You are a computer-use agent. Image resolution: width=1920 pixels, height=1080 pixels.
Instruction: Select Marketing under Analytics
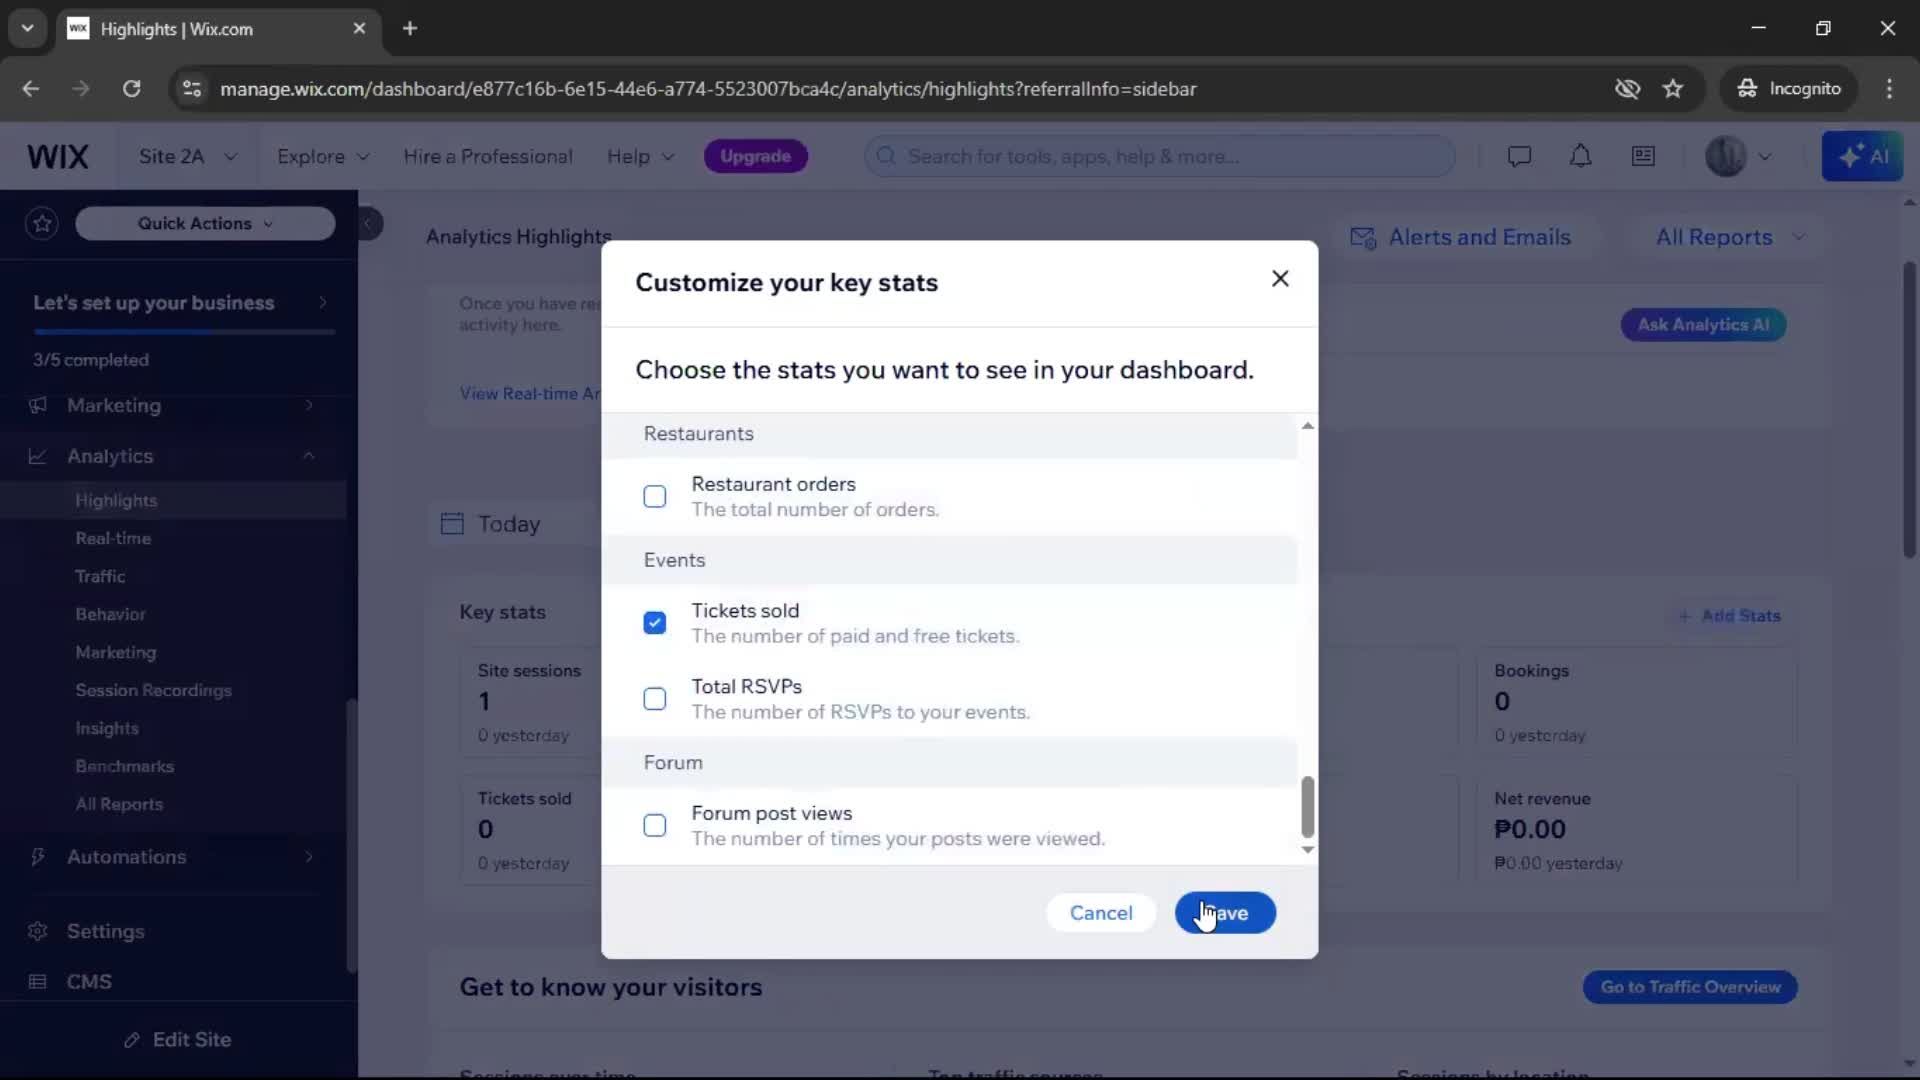116,653
